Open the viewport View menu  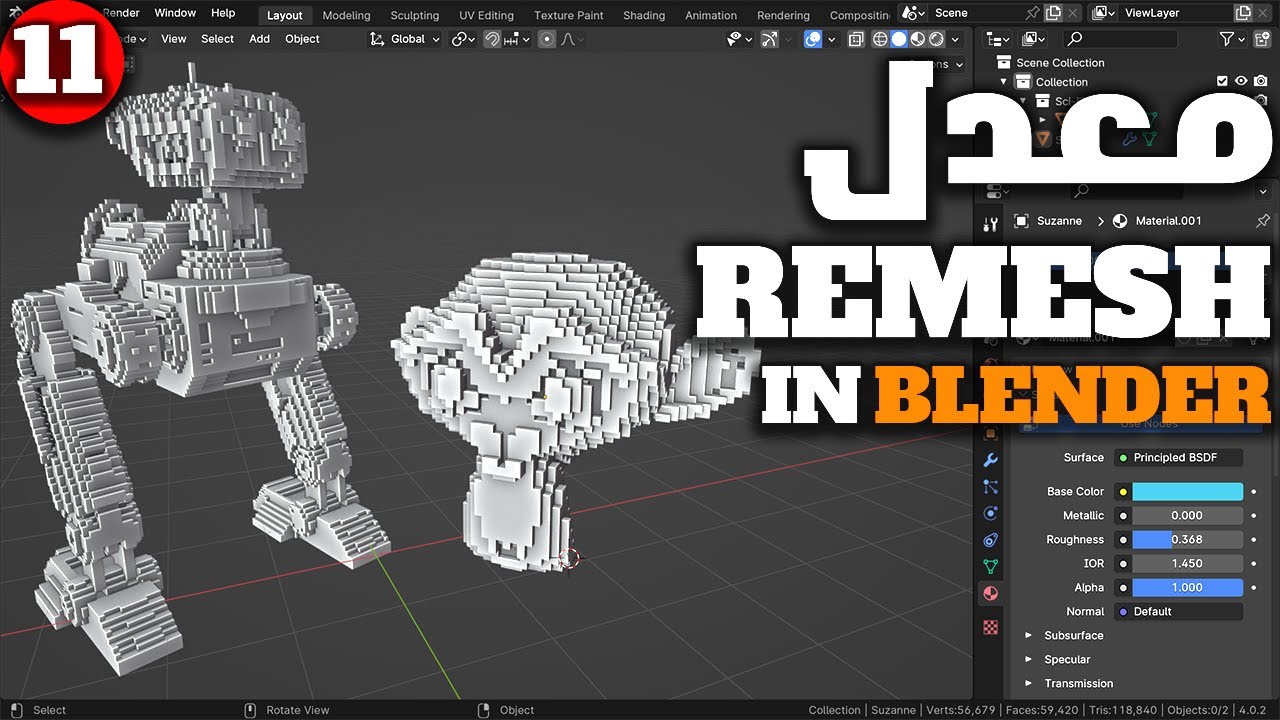(x=174, y=39)
